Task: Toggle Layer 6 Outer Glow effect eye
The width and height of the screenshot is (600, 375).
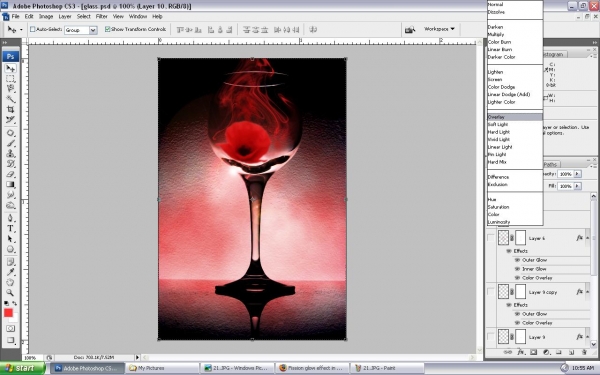Action: (517, 260)
